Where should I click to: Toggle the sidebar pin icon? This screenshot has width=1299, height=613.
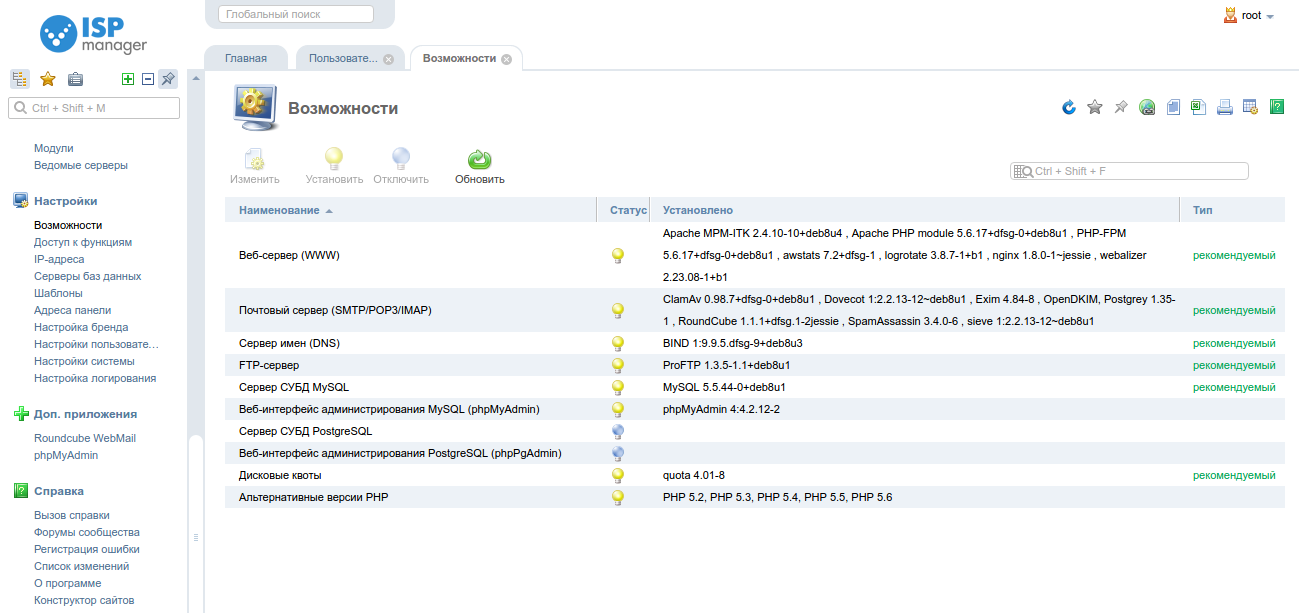(168, 79)
